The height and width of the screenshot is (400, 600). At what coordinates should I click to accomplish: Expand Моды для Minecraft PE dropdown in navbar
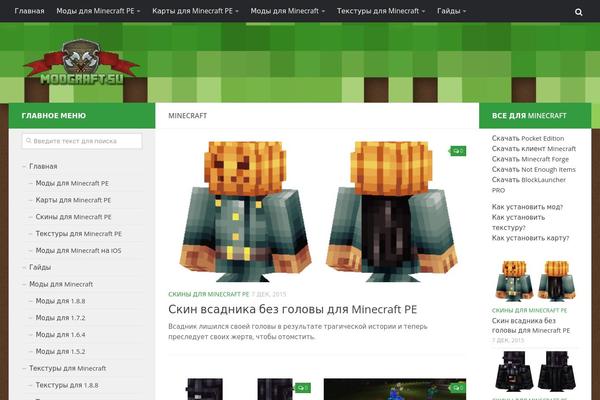click(x=98, y=11)
